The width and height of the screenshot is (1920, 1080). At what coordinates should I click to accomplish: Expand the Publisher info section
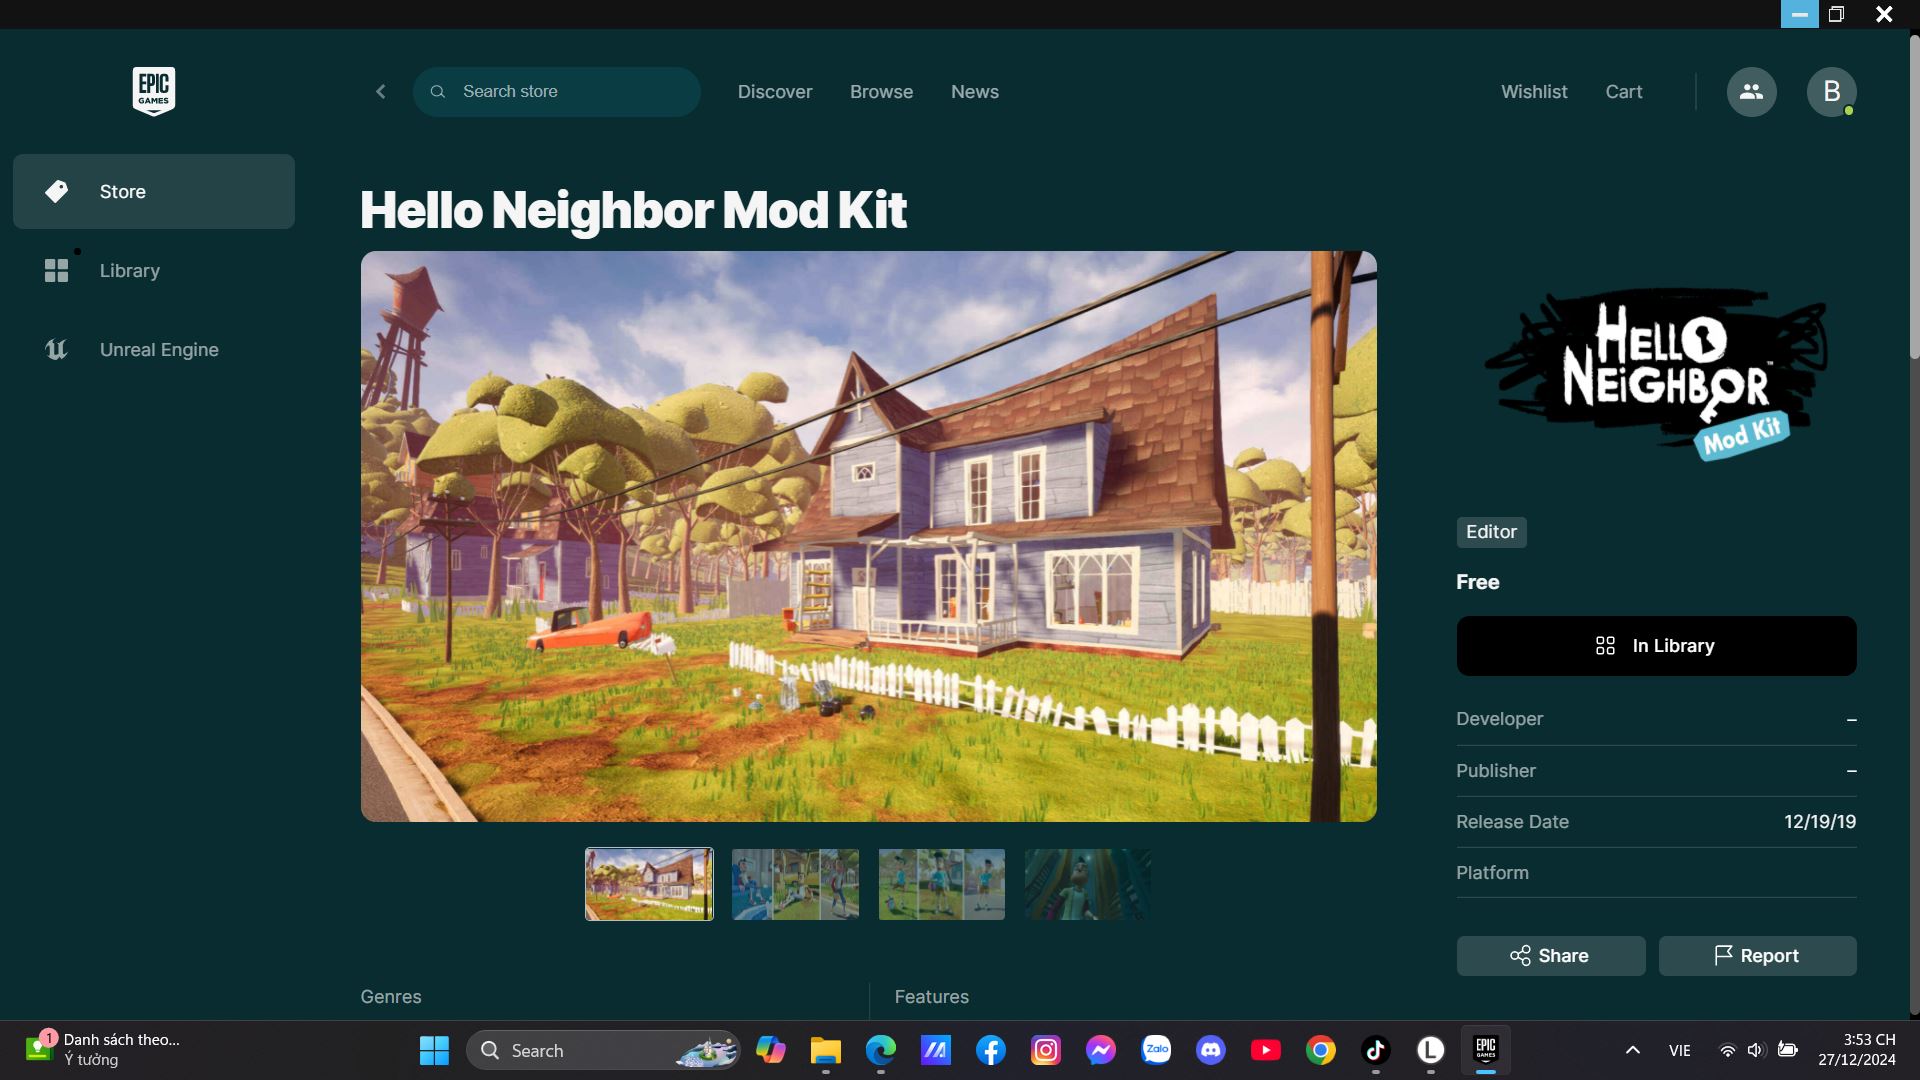click(x=1851, y=770)
